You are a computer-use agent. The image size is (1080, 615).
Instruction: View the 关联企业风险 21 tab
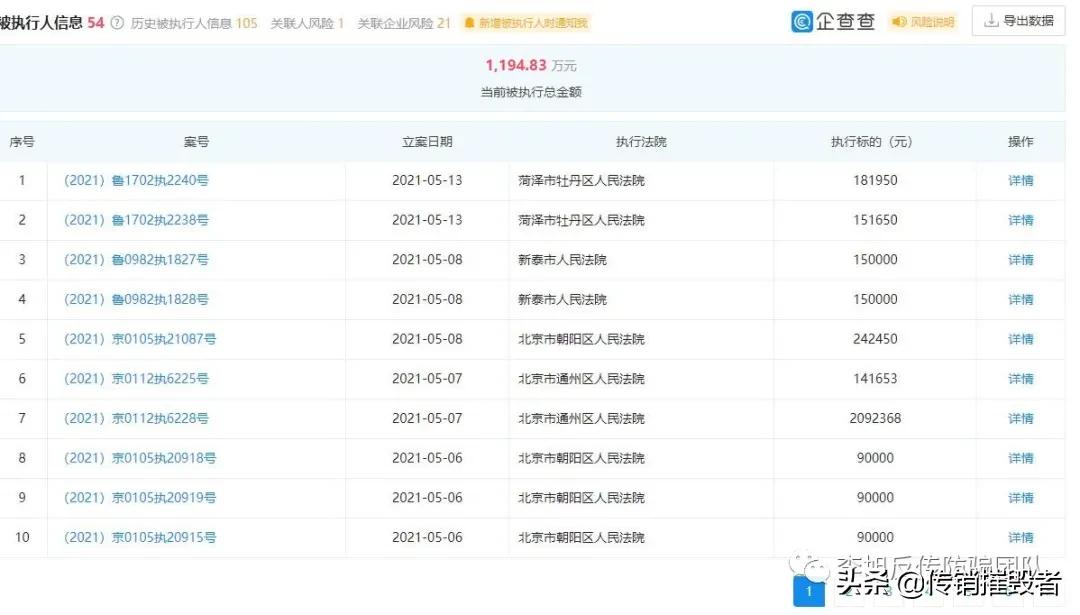click(x=399, y=21)
